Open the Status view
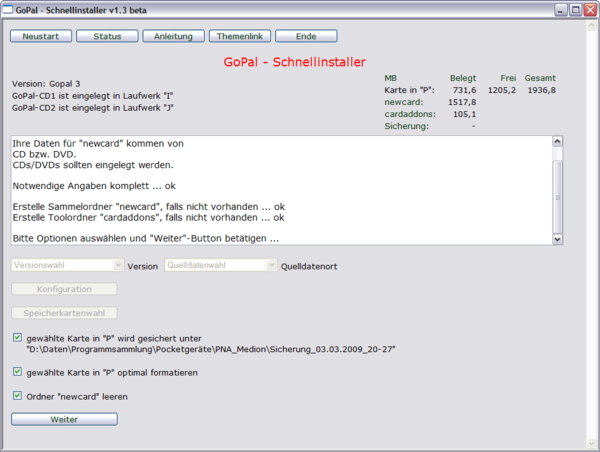Screen dimensions: 600x452 (107, 36)
